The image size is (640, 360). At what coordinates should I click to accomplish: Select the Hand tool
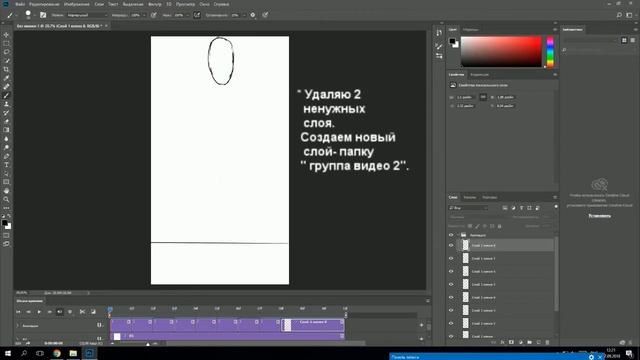(6, 191)
